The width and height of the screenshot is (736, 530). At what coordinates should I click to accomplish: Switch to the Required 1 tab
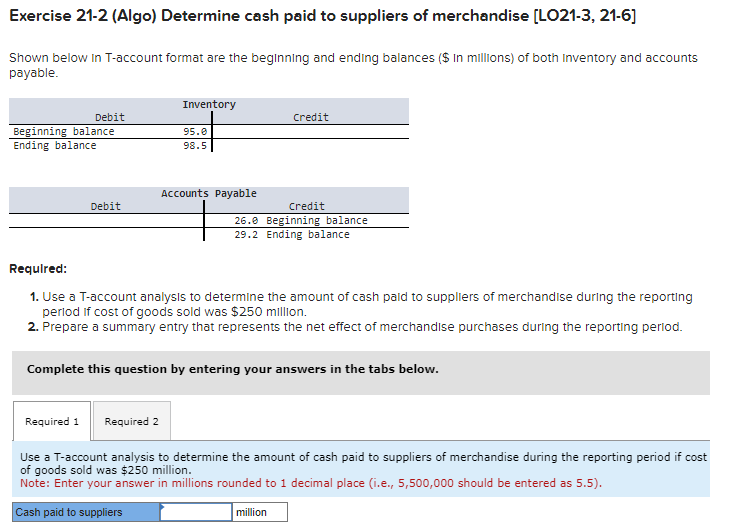(x=52, y=421)
